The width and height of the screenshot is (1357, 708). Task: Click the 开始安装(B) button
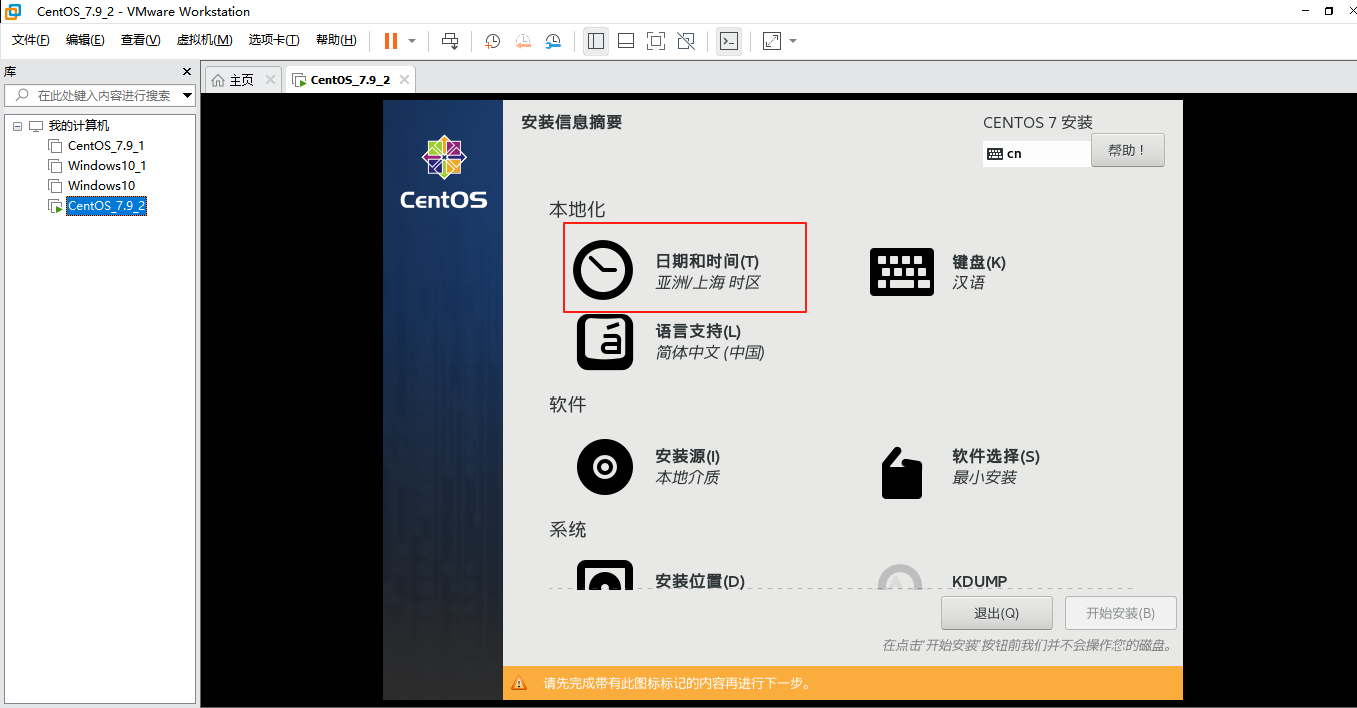point(1120,613)
